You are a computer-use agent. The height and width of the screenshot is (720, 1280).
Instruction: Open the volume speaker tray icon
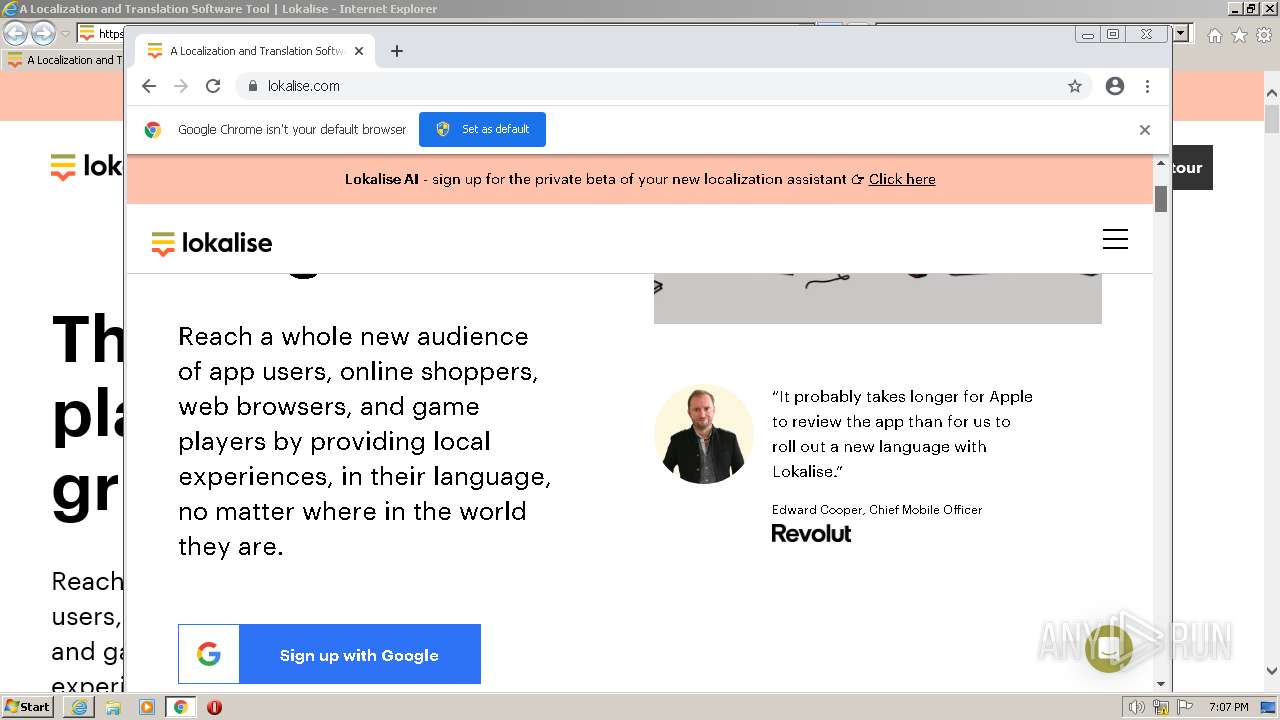1136,707
